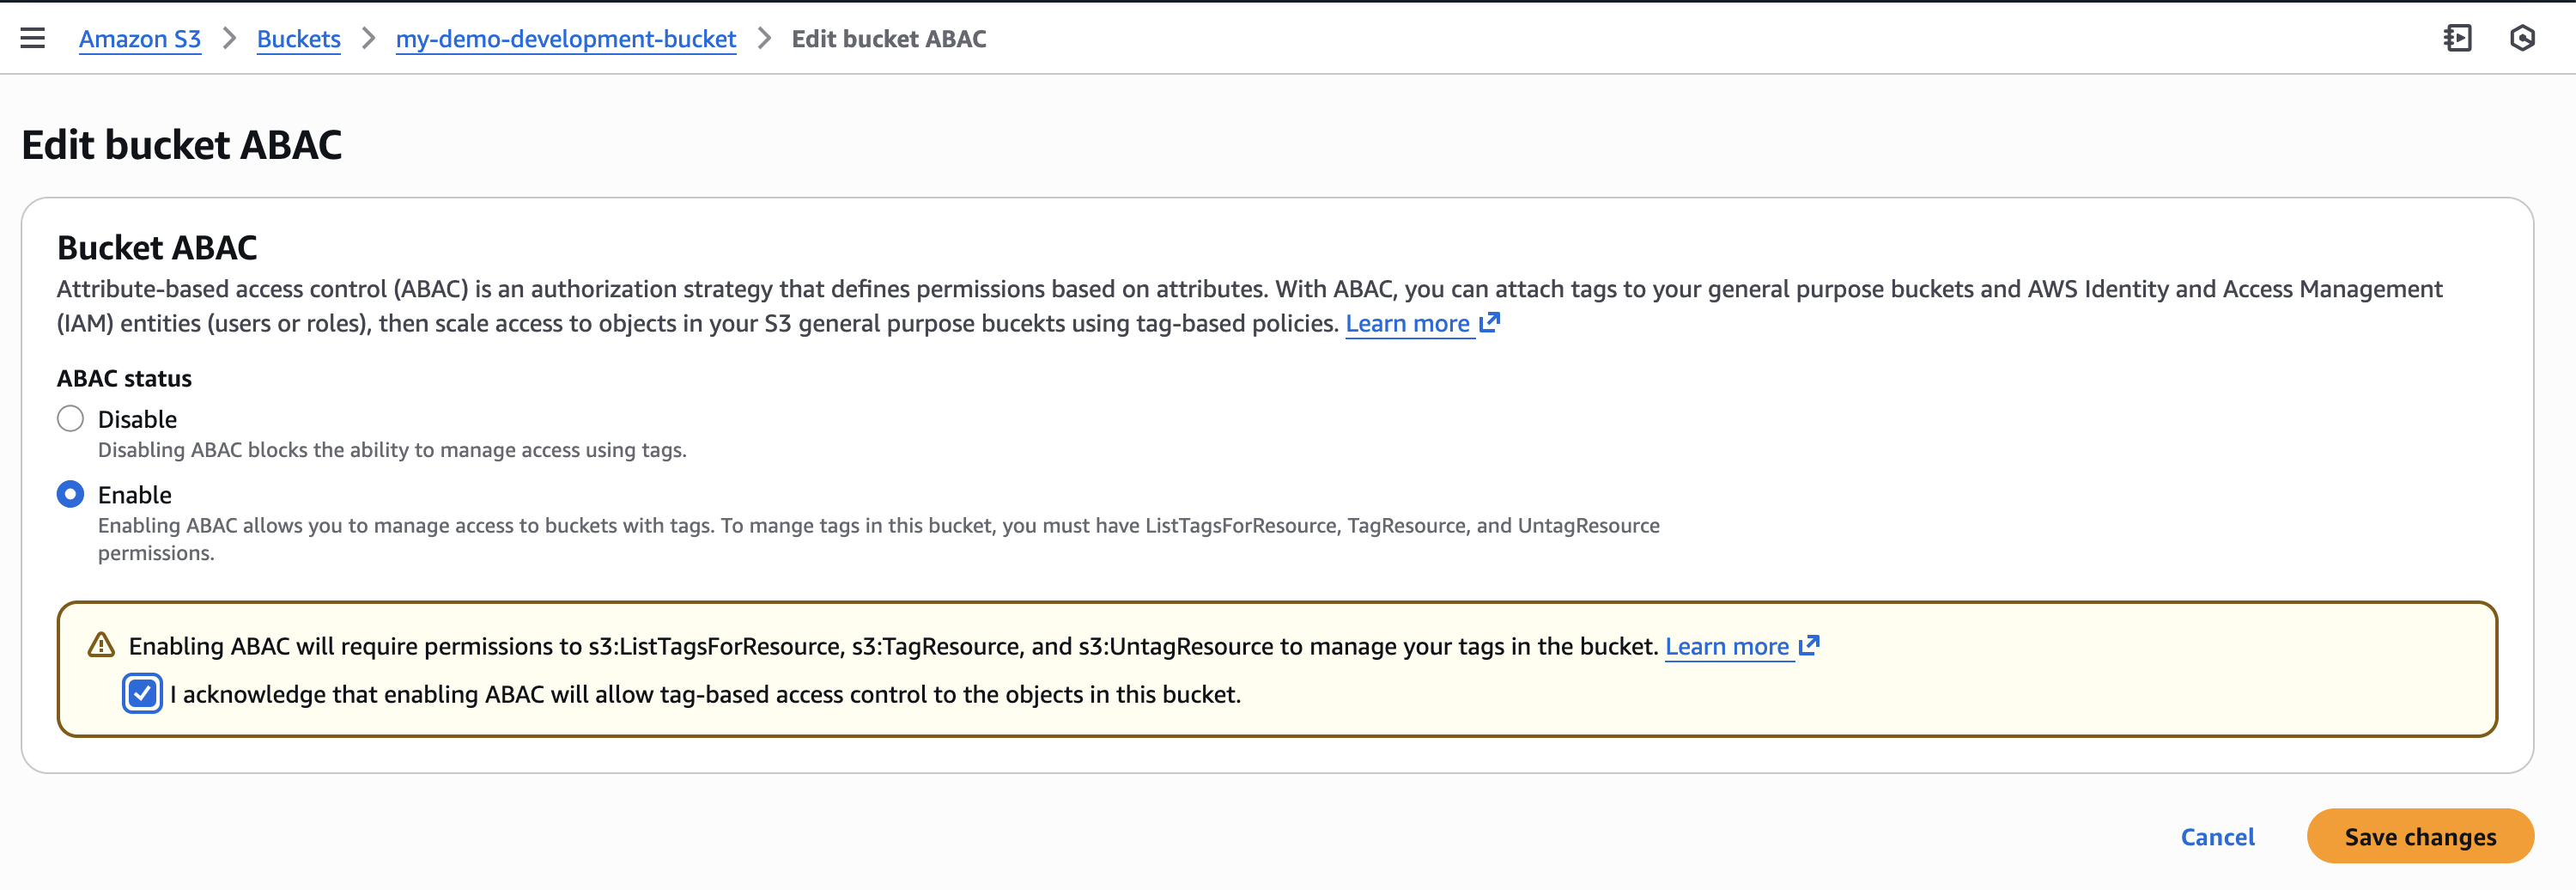Open the my-demo-development-bucket breadcrumb
Screen dimensions: 2576x890
point(566,39)
